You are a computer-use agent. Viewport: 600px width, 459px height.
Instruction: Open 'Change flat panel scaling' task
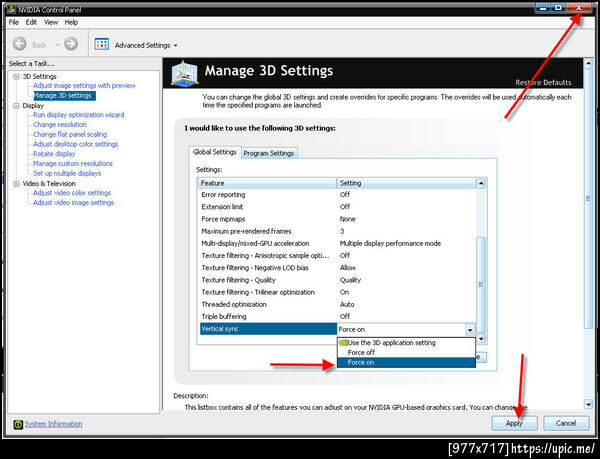(x=70, y=135)
